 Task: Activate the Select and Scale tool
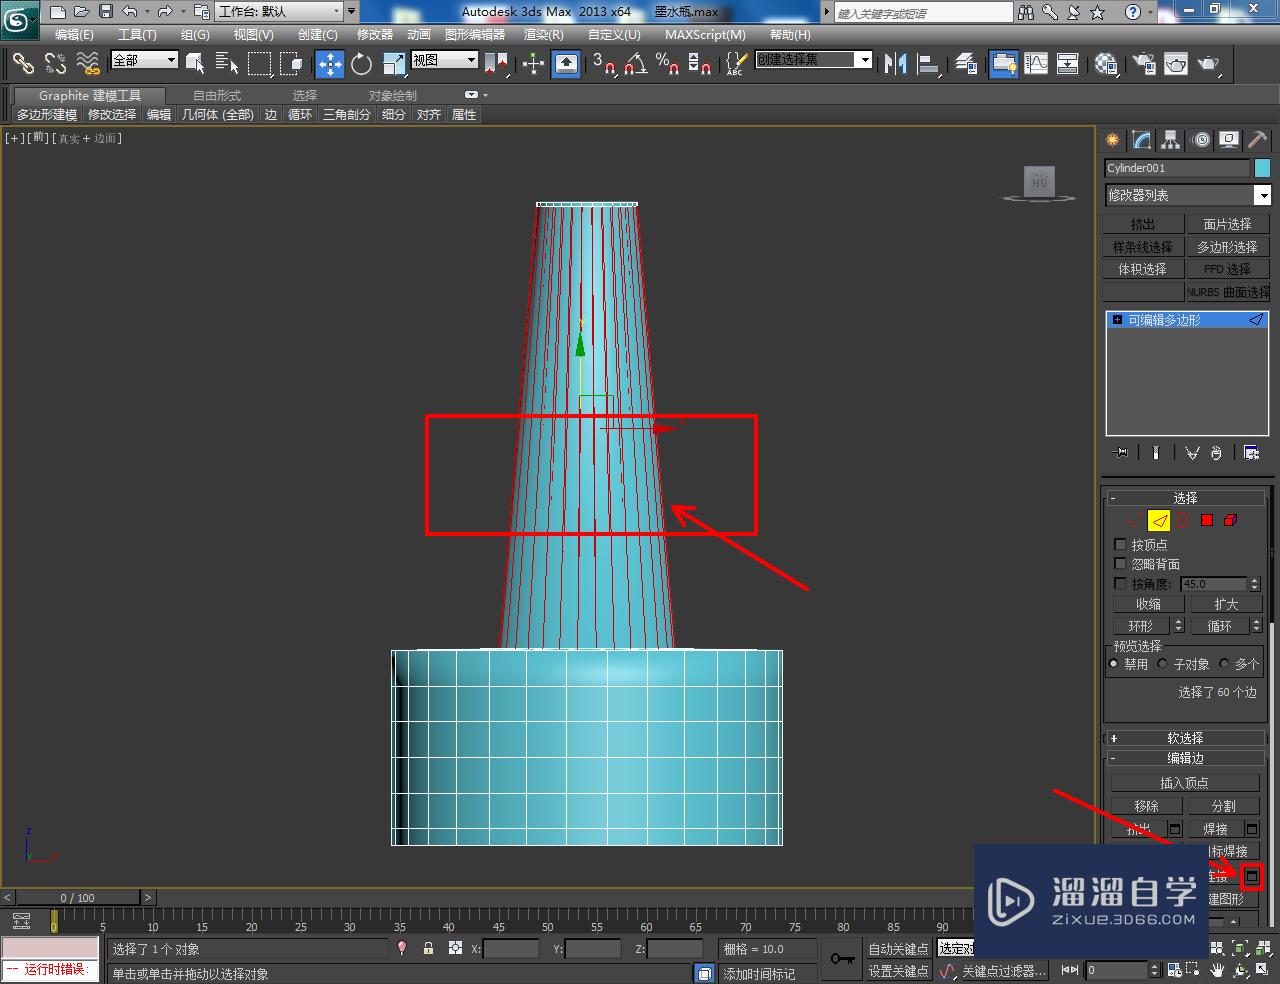pyautogui.click(x=394, y=64)
